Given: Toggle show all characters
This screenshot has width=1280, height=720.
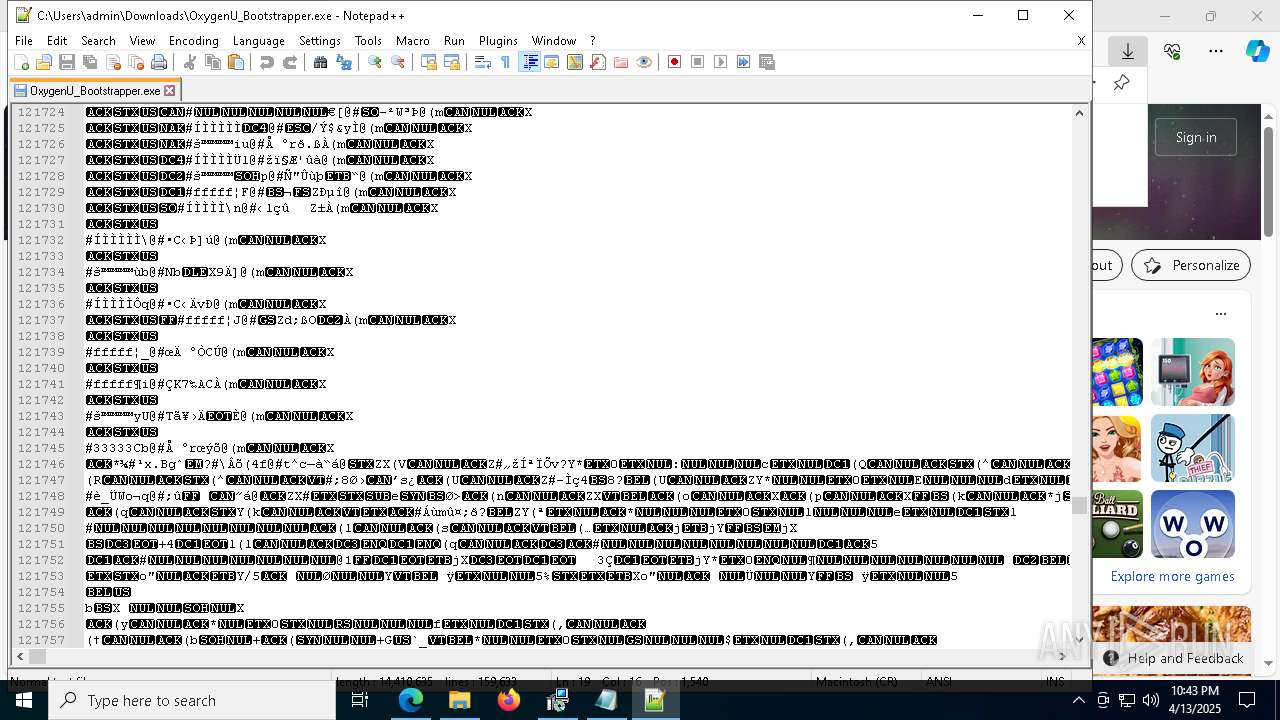Looking at the screenshot, I should click(x=506, y=62).
